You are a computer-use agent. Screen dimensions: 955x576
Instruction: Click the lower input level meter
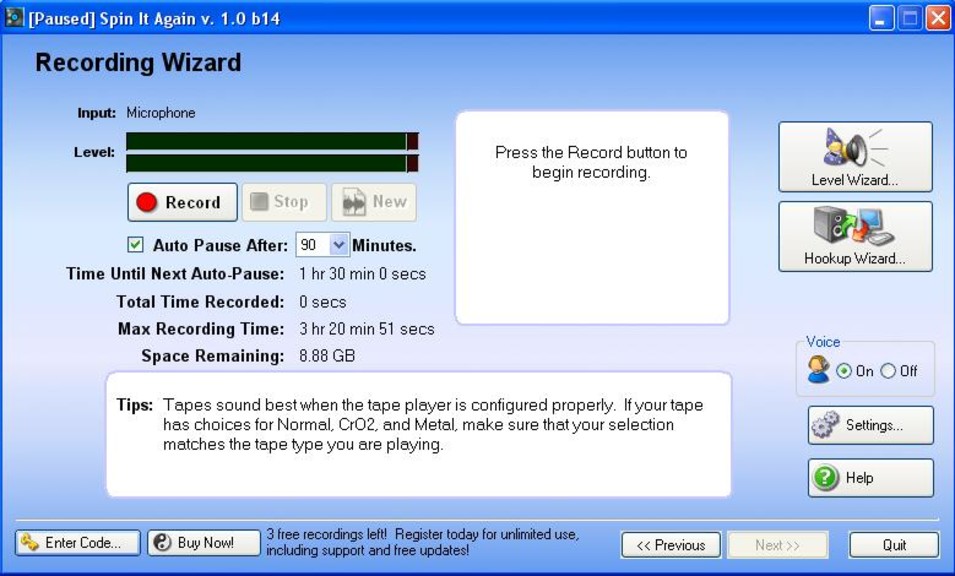[x=272, y=163]
